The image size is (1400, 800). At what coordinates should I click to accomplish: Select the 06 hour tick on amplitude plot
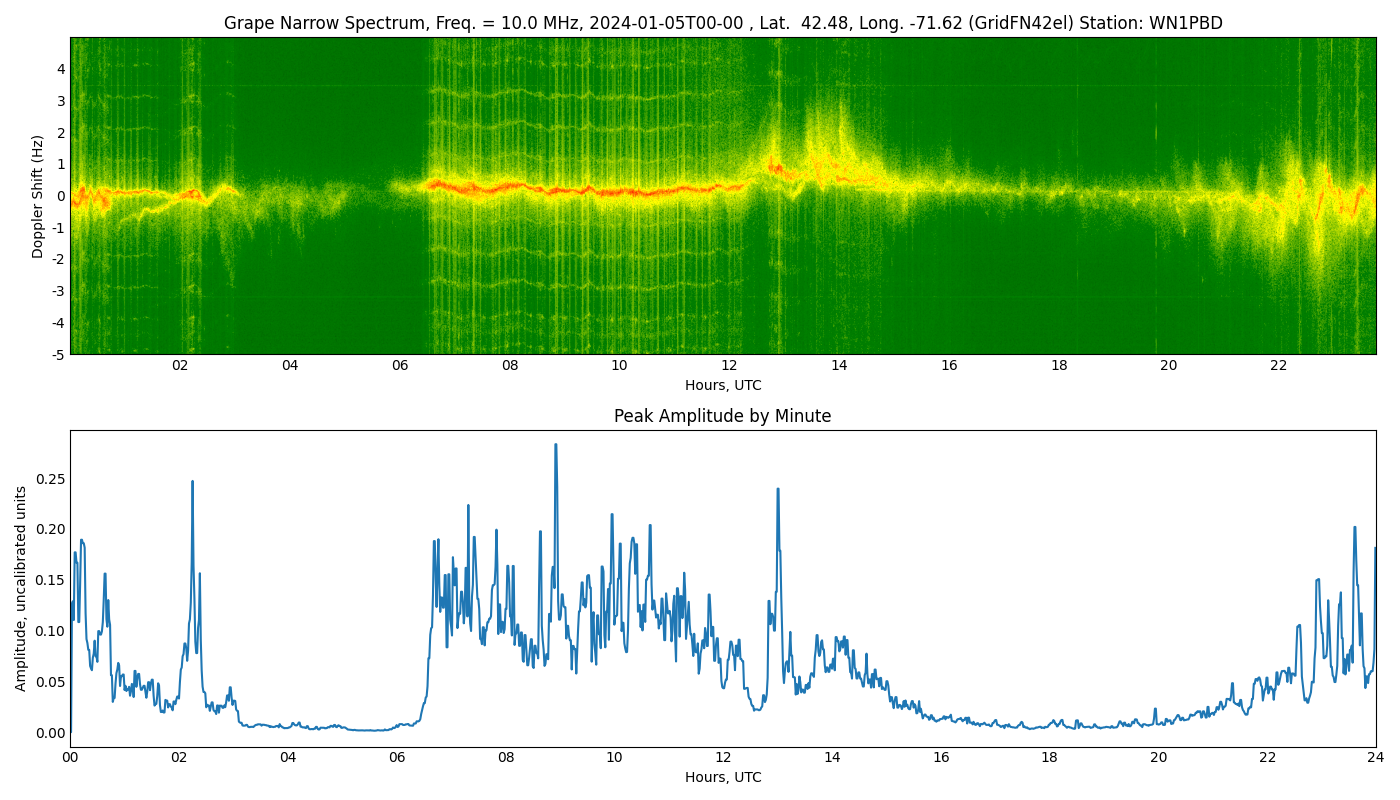click(397, 757)
